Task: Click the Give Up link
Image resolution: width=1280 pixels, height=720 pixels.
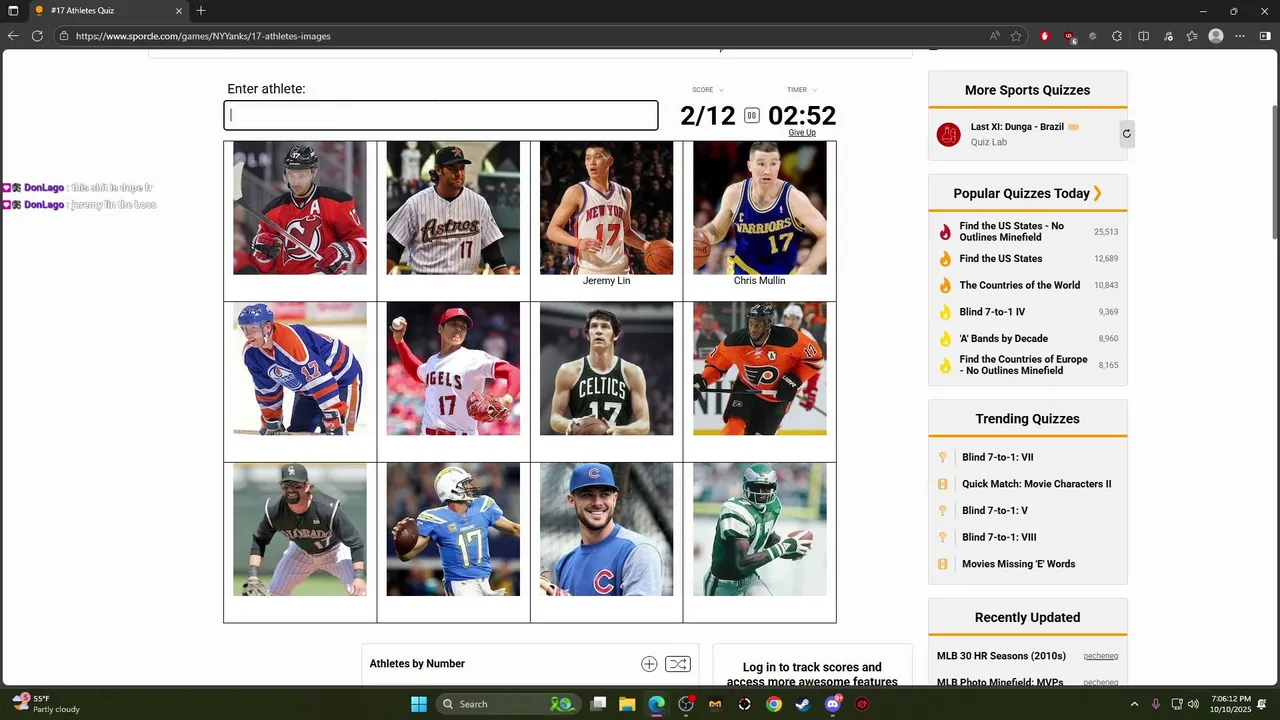Action: click(802, 133)
